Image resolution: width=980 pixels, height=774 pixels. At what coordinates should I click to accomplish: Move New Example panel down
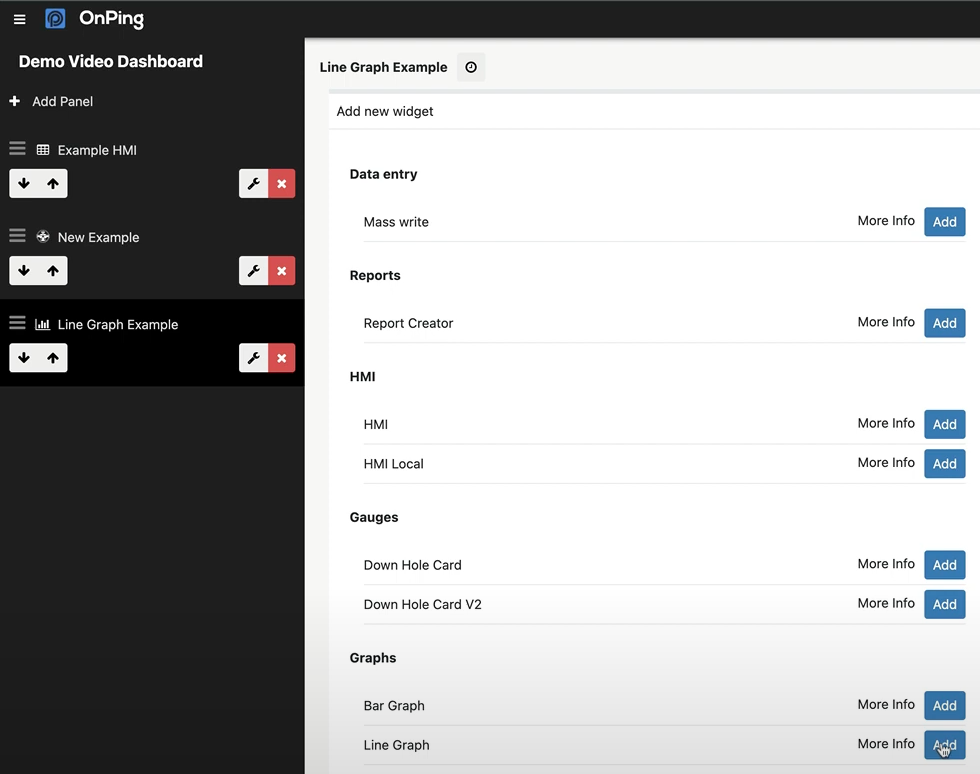point(24,271)
